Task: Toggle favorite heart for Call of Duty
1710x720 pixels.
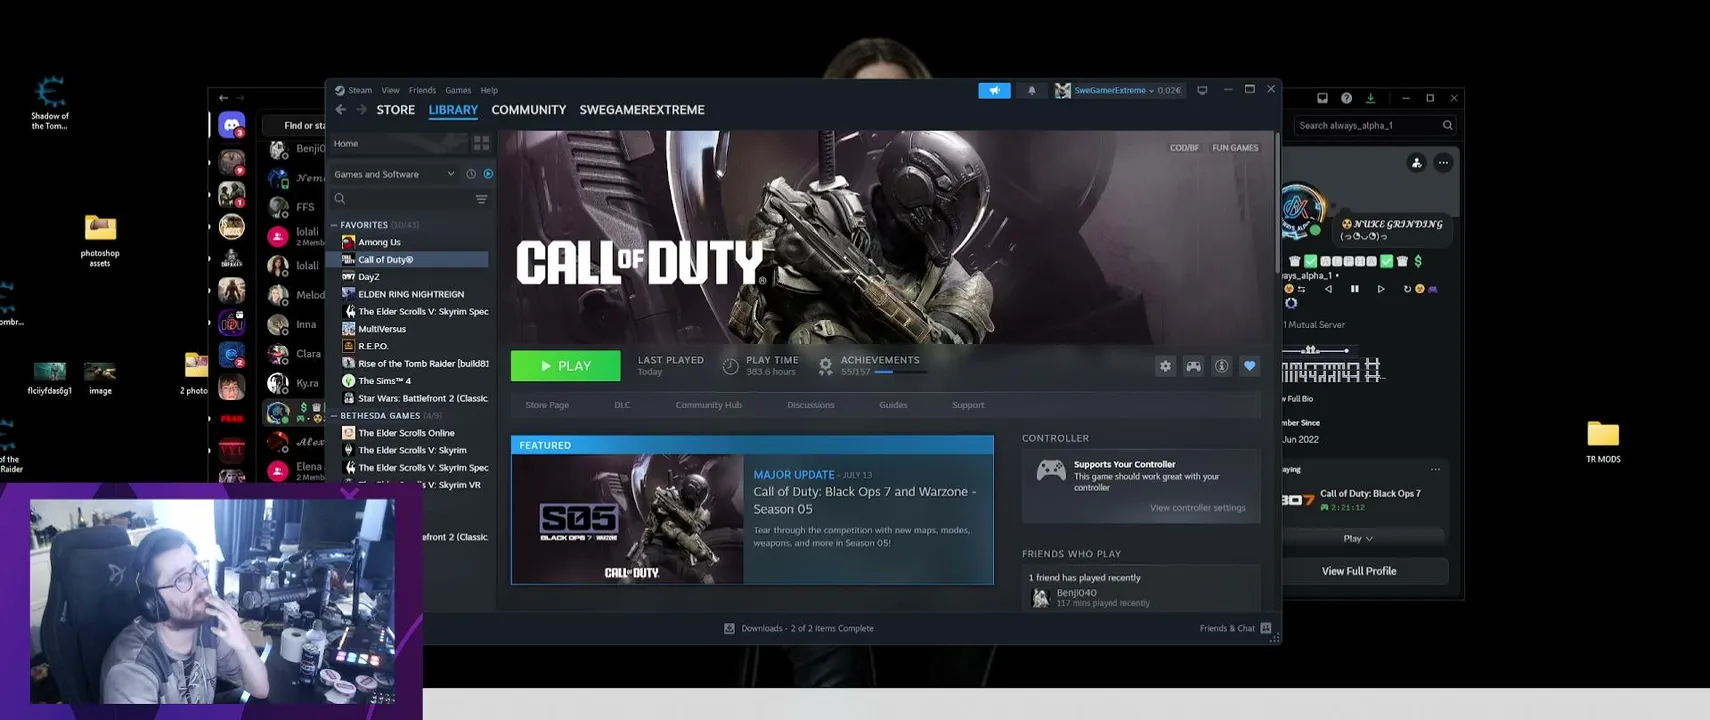Action: [1249, 366]
